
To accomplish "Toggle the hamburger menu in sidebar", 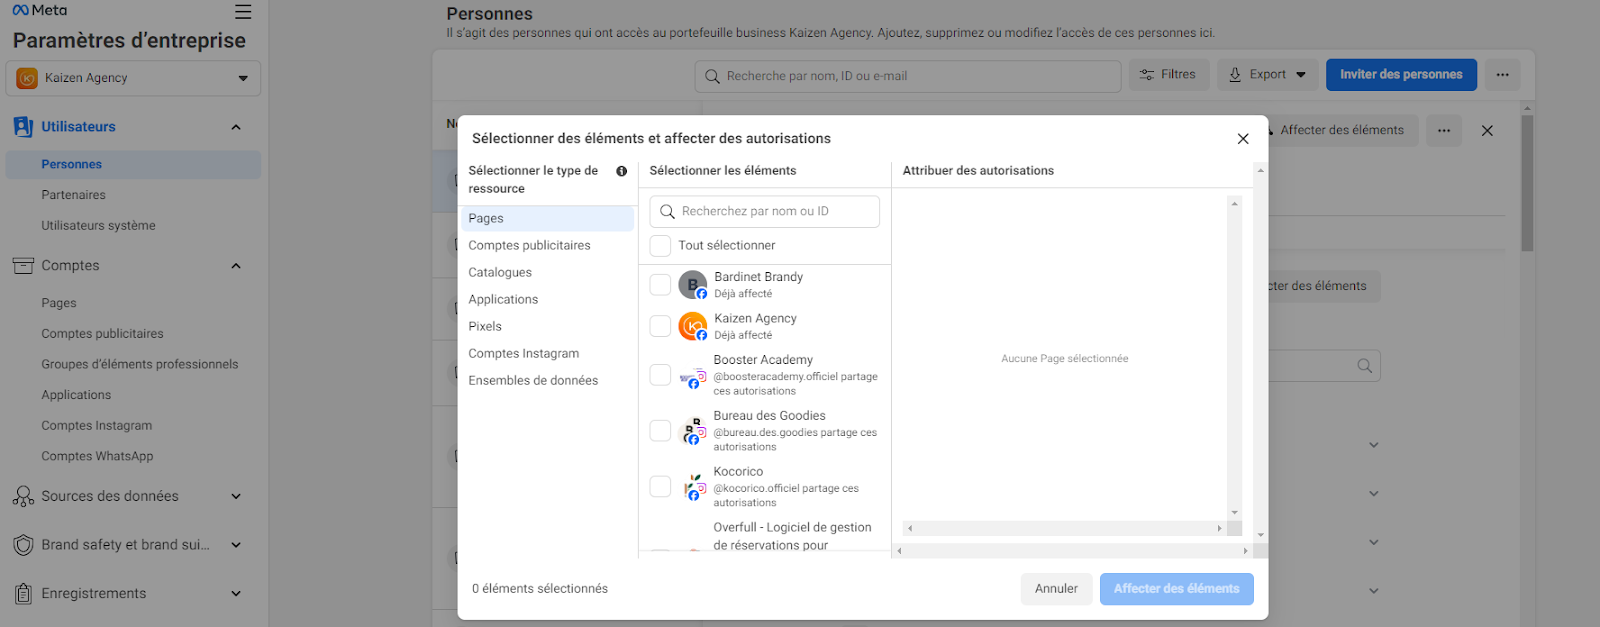I will coord(243,12).
